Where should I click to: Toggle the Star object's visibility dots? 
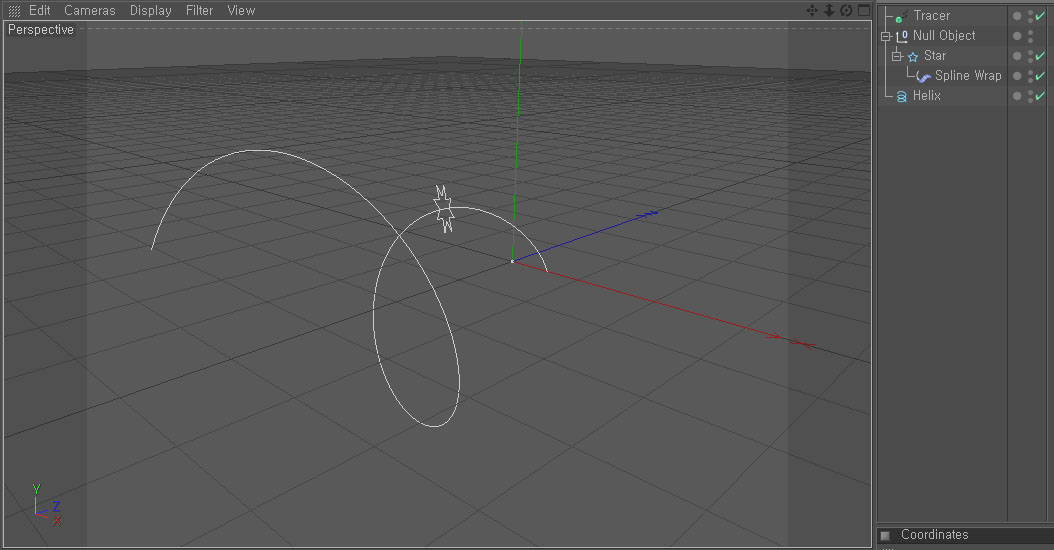click(x=1030, y=56)
